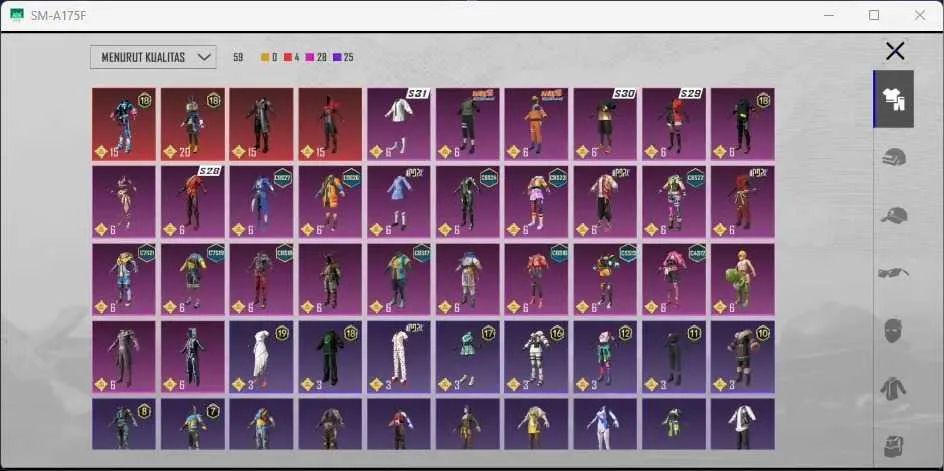Screen dimensions: 944x471
Task: Select the red-tier outfit valued 20
Action: tap(193, 125)
